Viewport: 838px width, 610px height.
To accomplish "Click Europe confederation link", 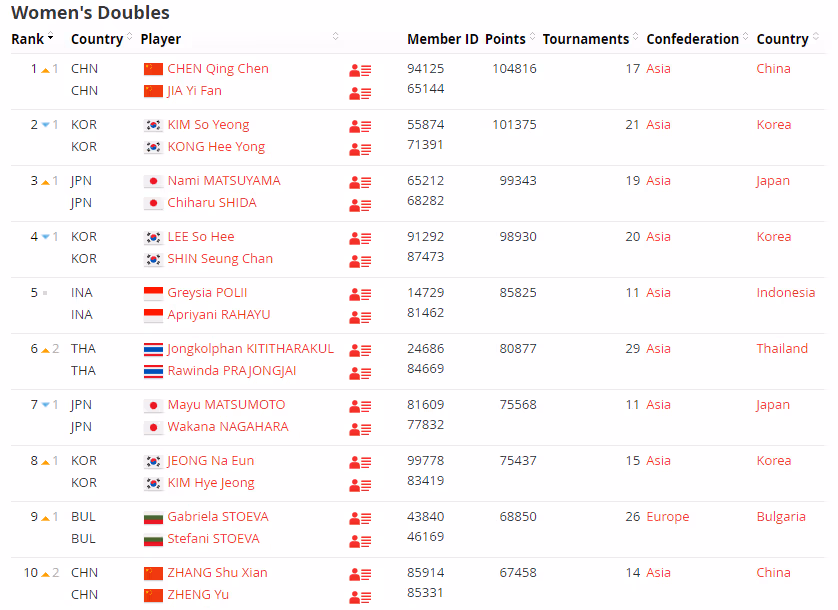I will [667, 517].
